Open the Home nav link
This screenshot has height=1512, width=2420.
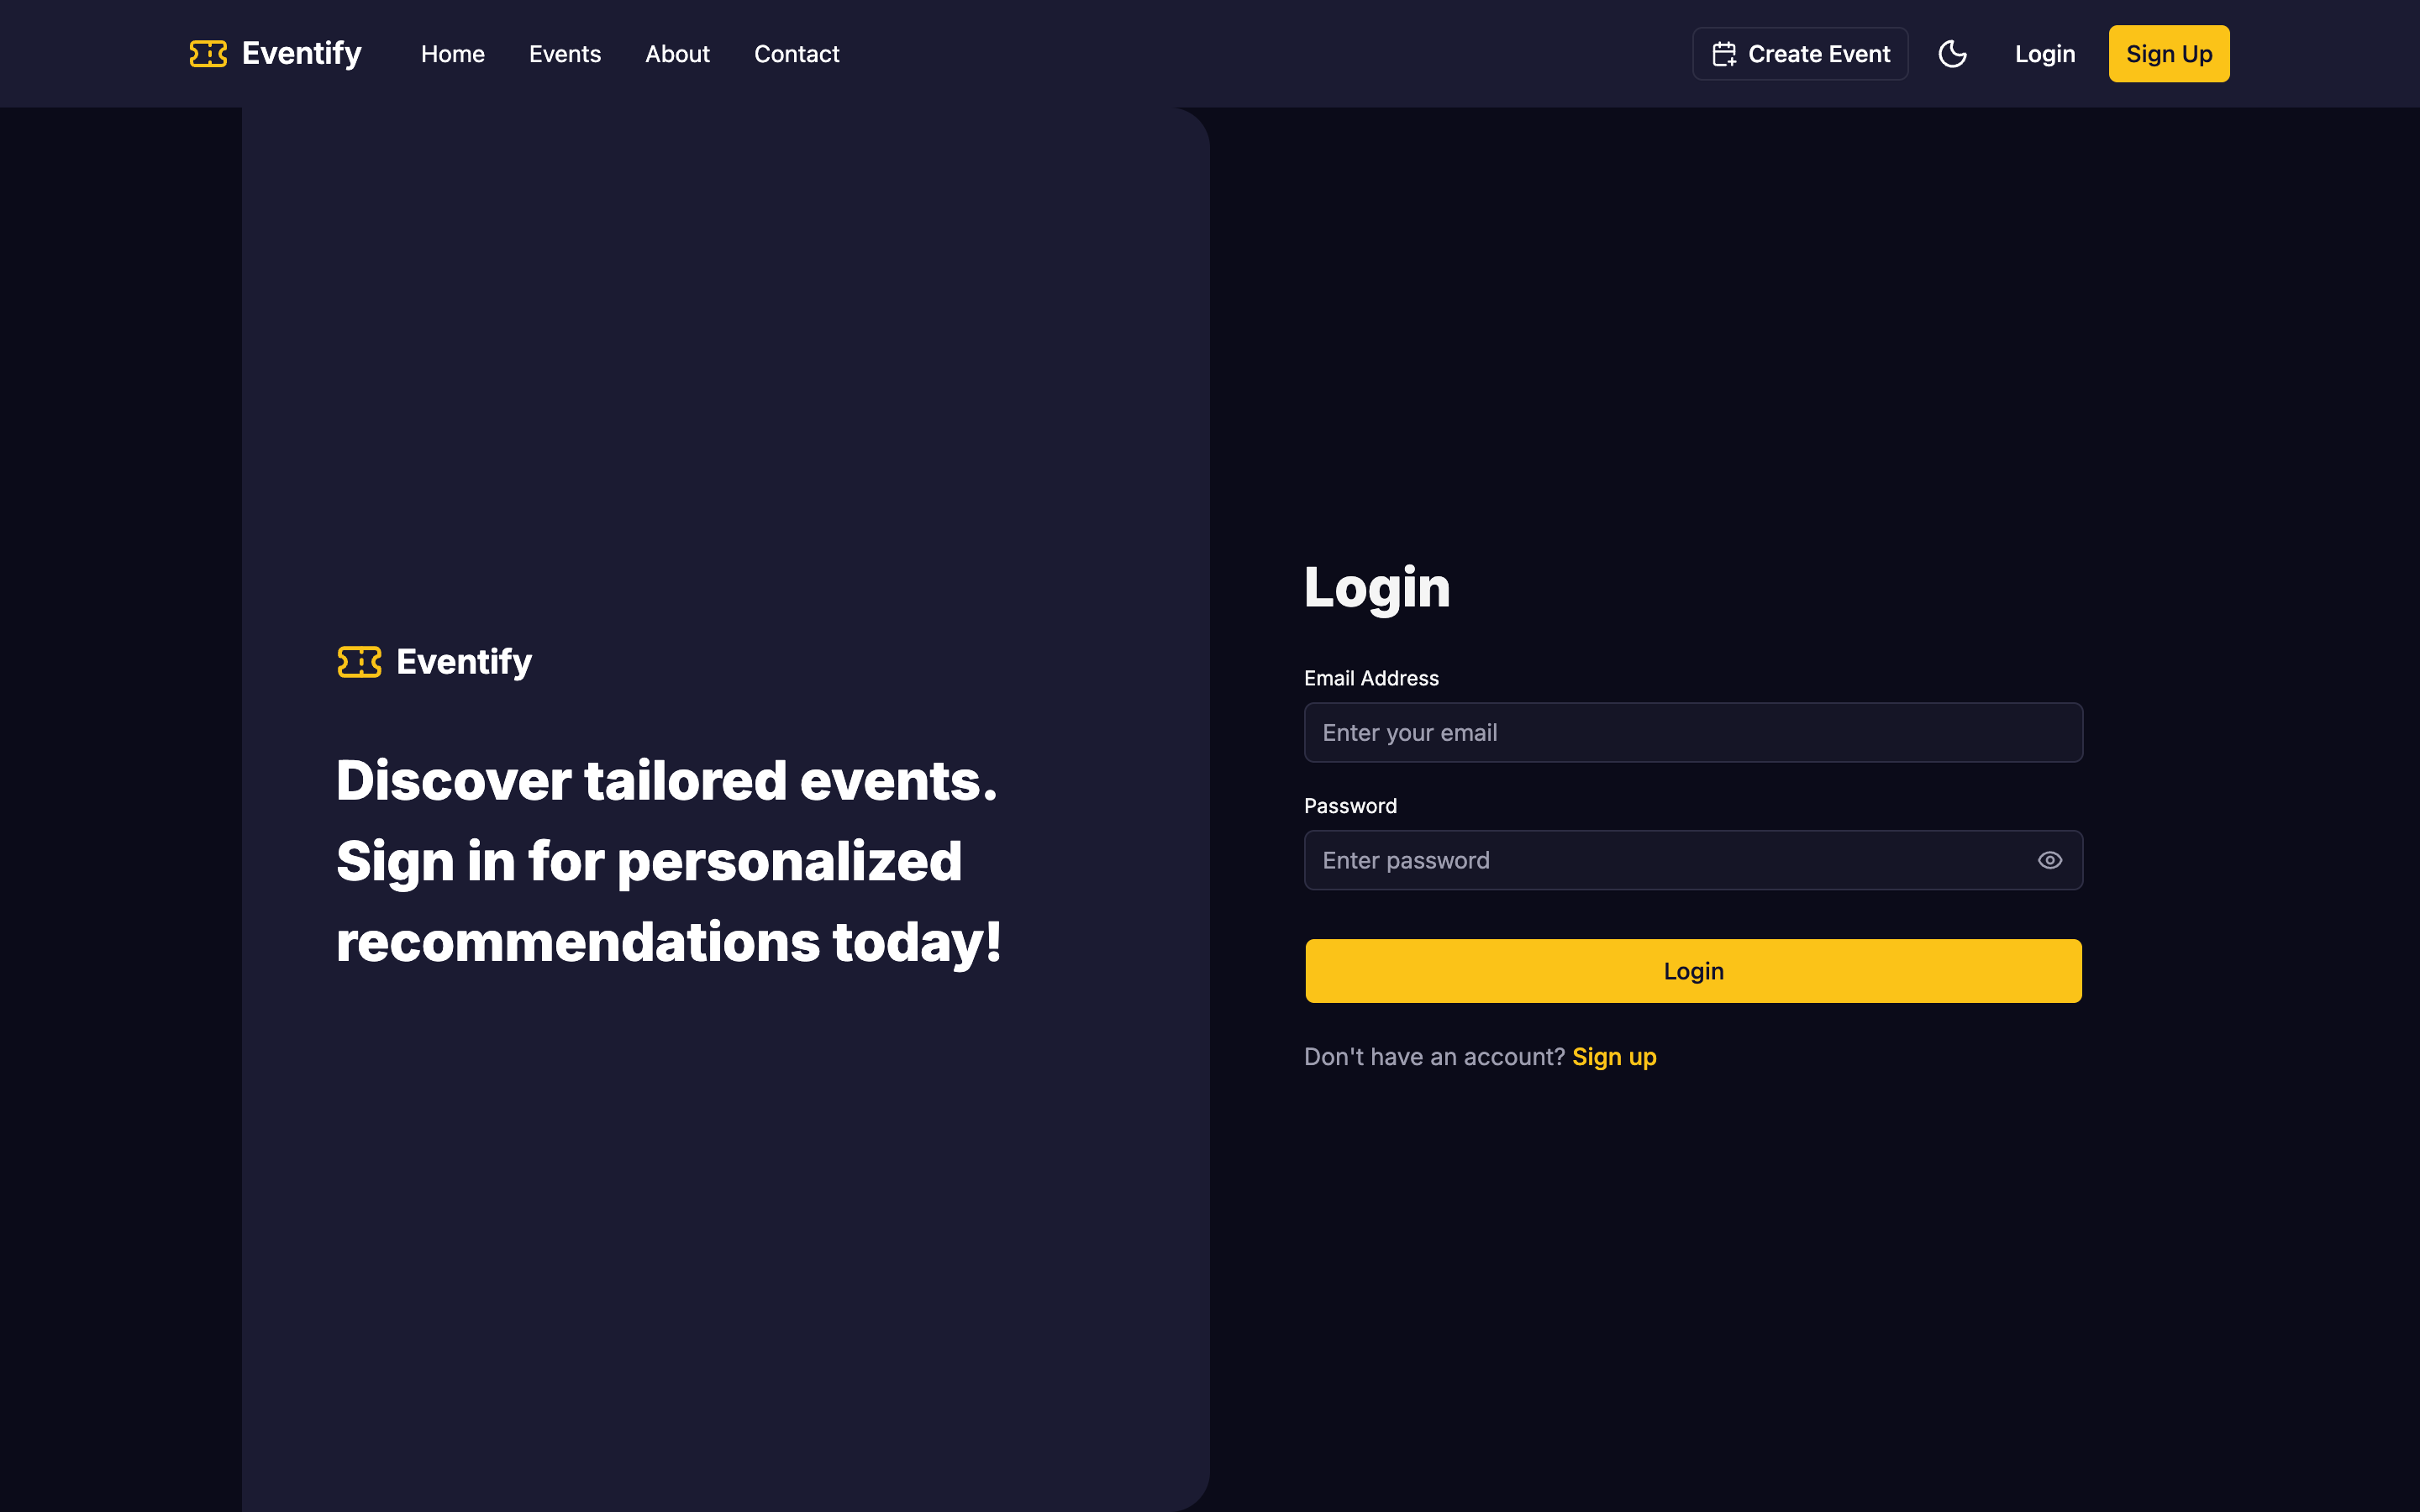pos(452,54)
